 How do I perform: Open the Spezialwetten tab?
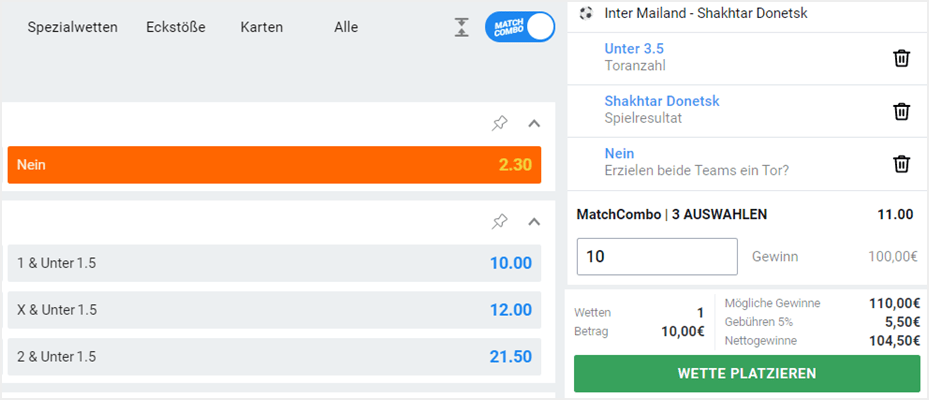click(72, 27)
